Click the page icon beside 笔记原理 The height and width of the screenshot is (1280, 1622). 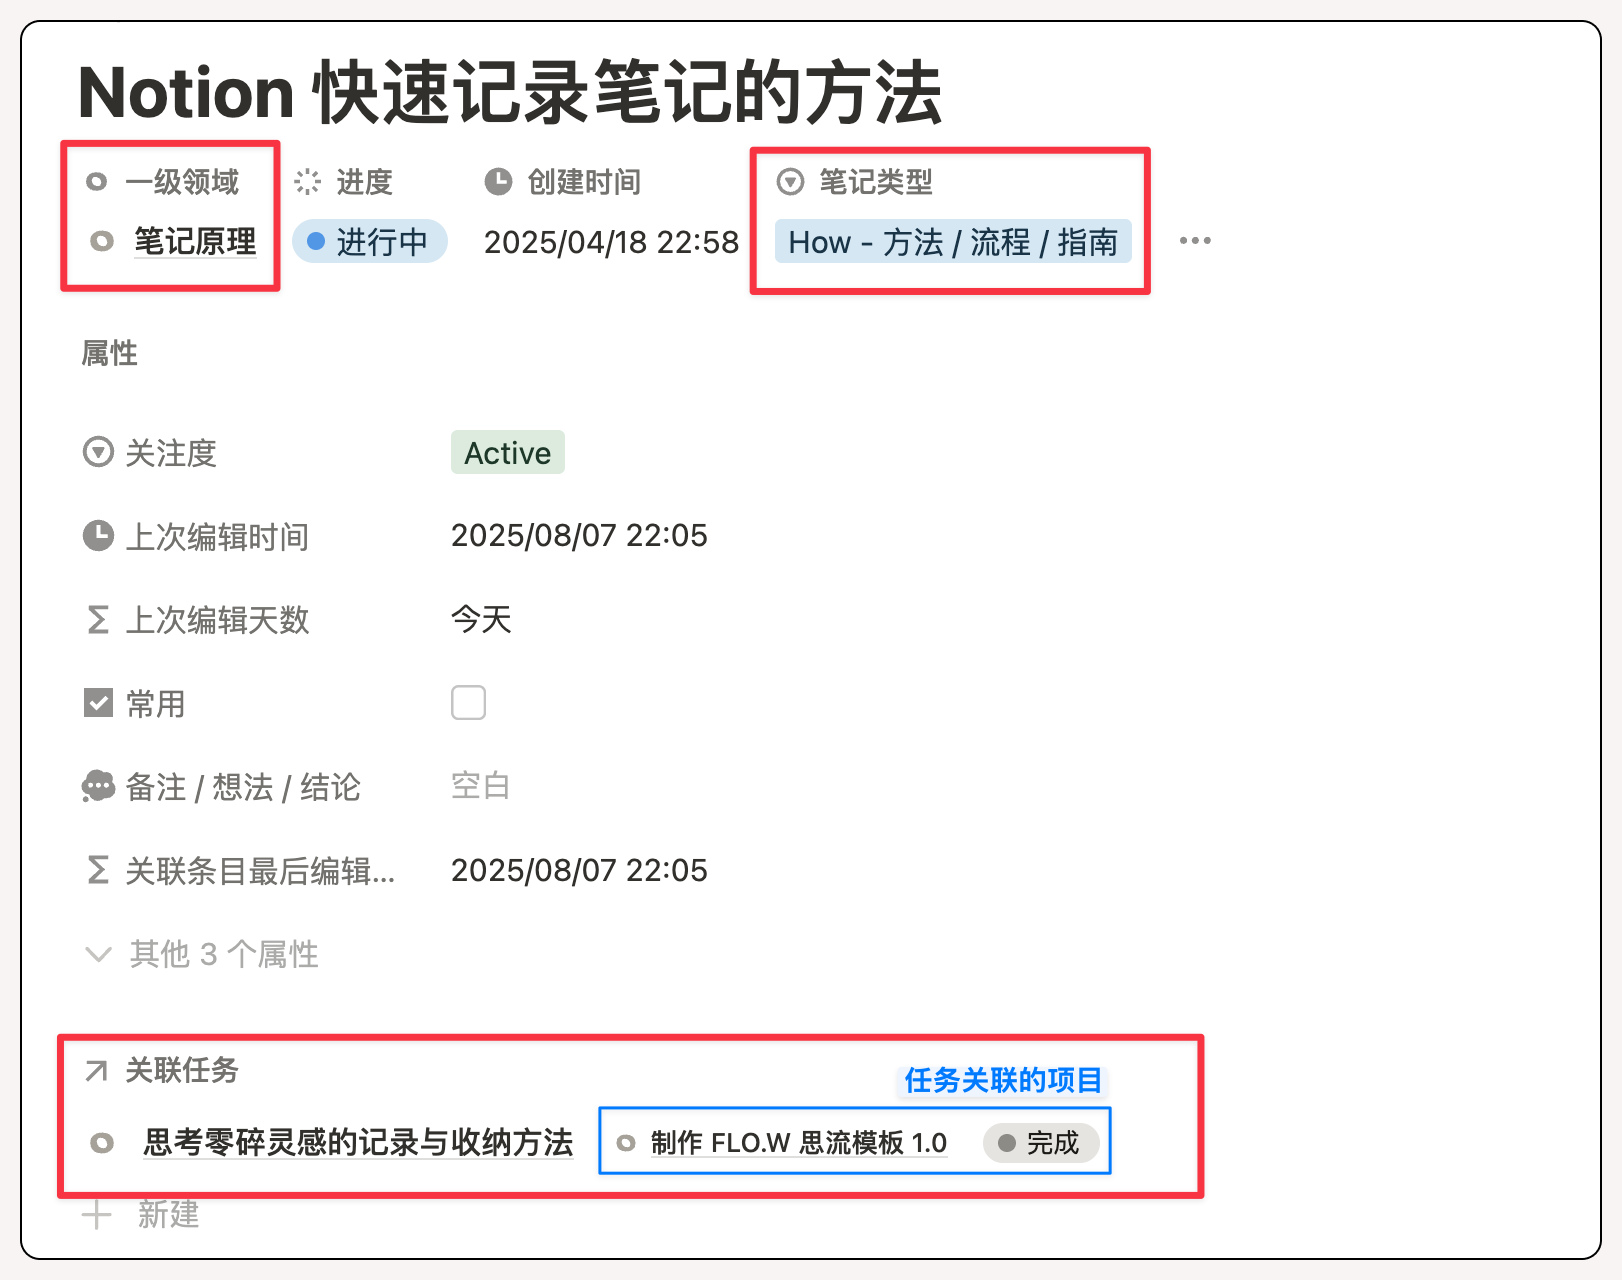click(102, 241)
